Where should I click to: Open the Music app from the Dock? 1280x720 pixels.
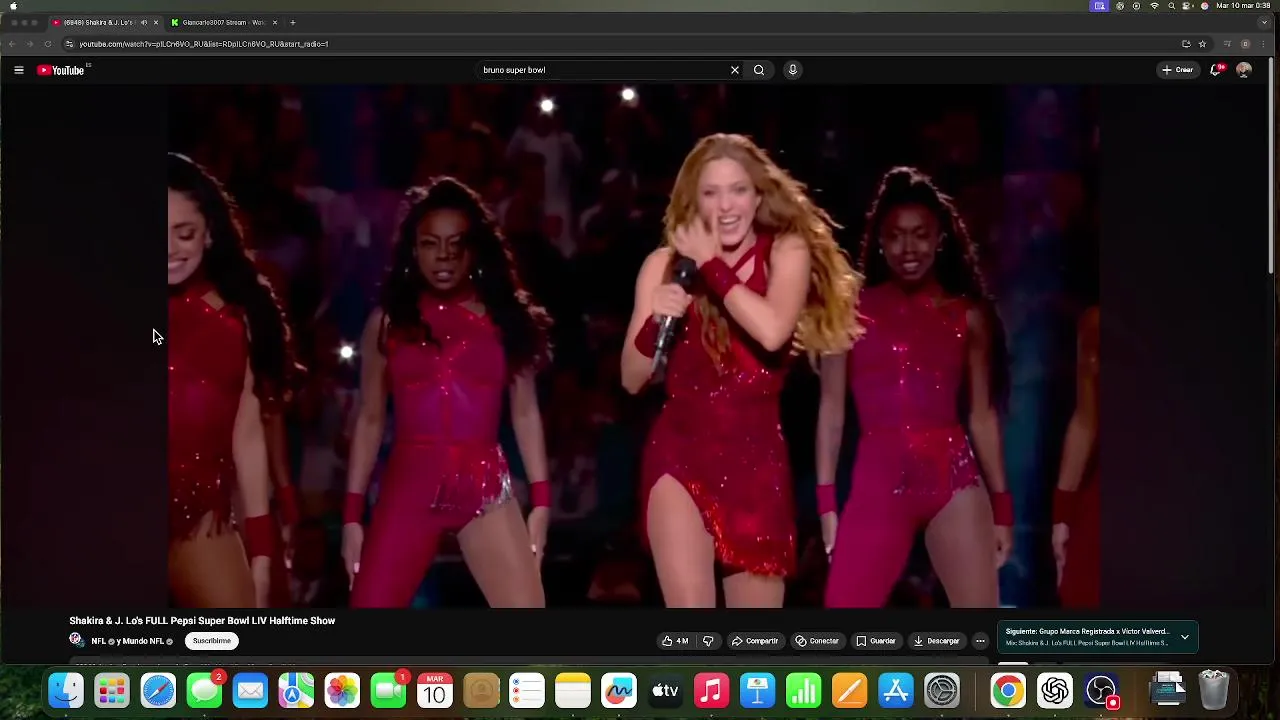click(x=711, y=690)
